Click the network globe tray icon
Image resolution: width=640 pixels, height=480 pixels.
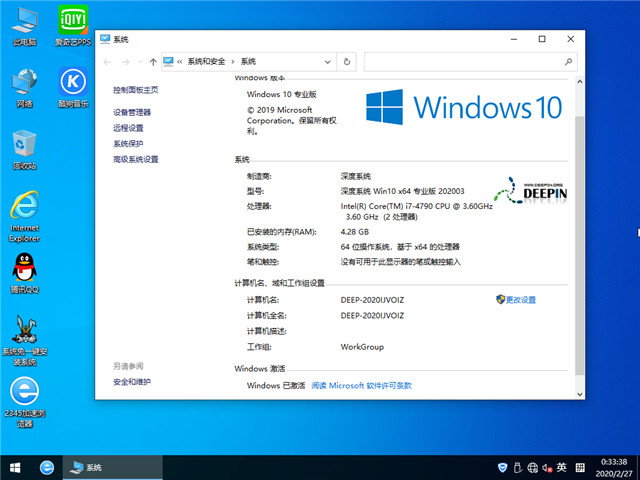click(x=532, y=467)
